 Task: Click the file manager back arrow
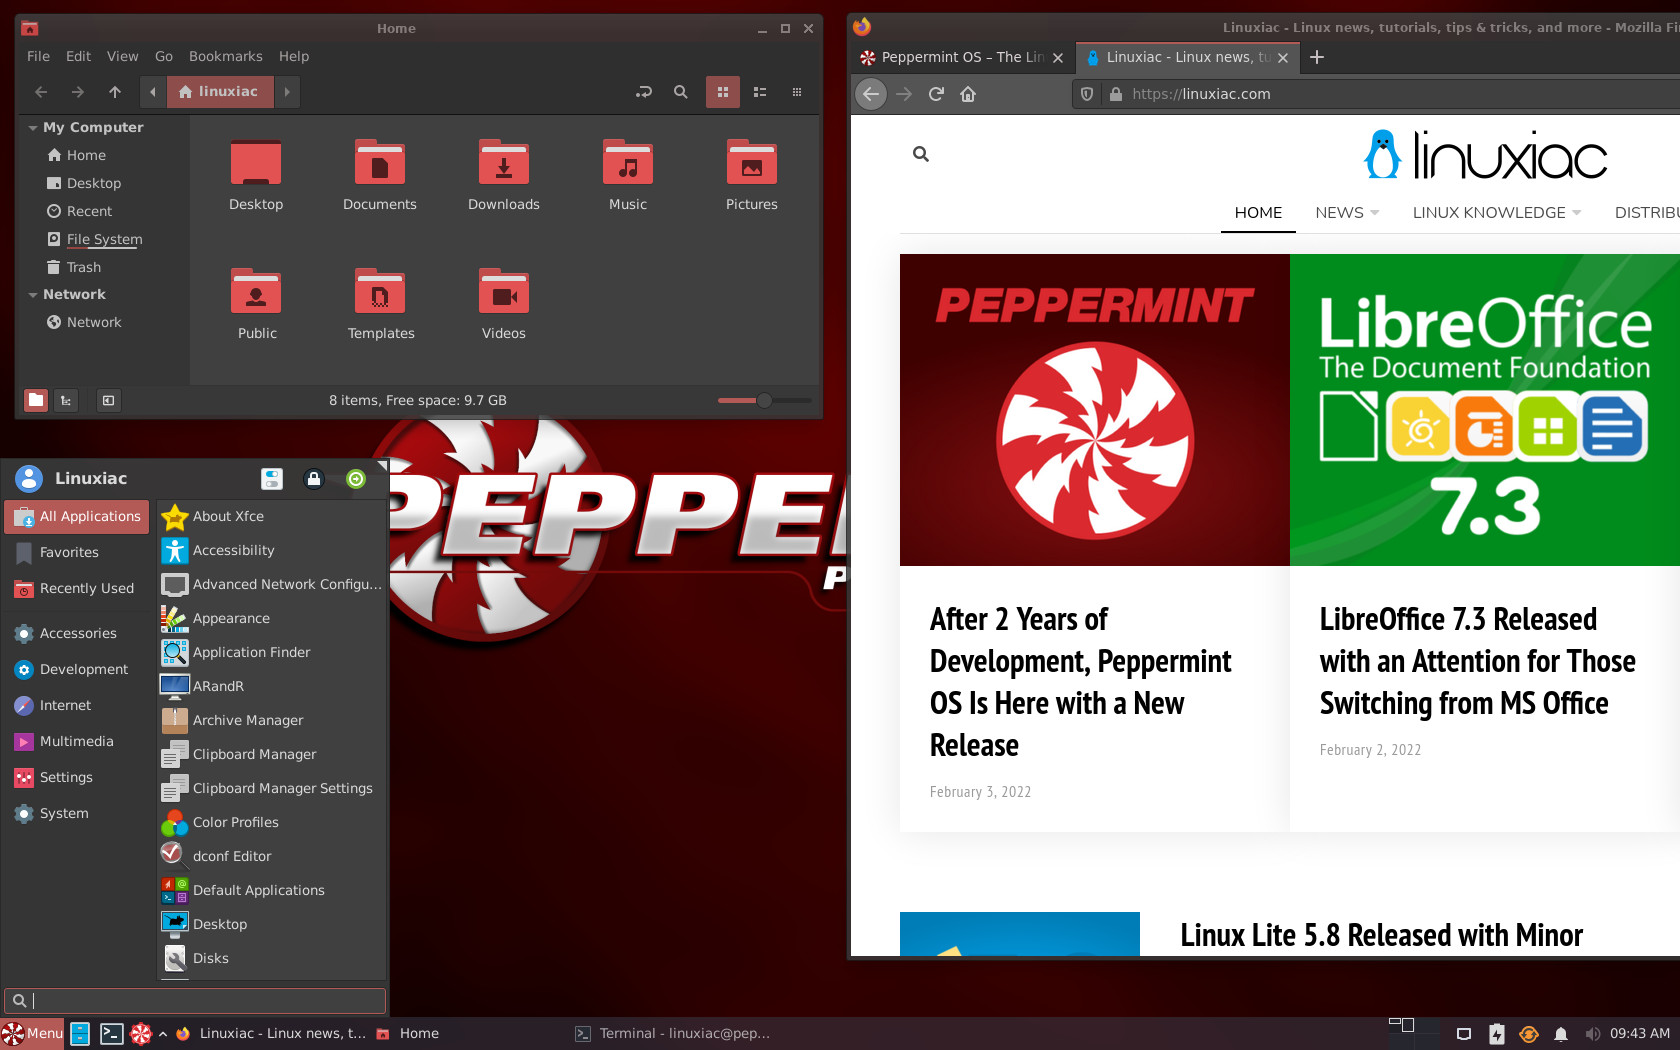click(x=41, y=92)
